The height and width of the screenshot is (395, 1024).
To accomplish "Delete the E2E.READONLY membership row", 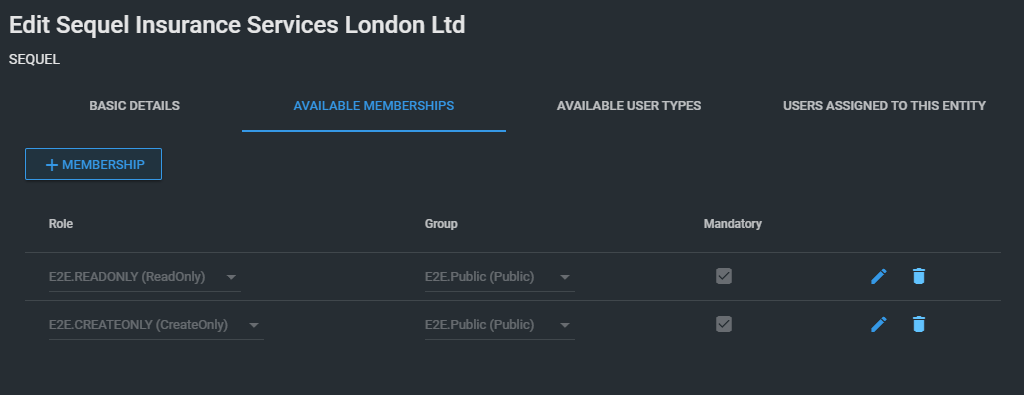I will coord(919,276).
